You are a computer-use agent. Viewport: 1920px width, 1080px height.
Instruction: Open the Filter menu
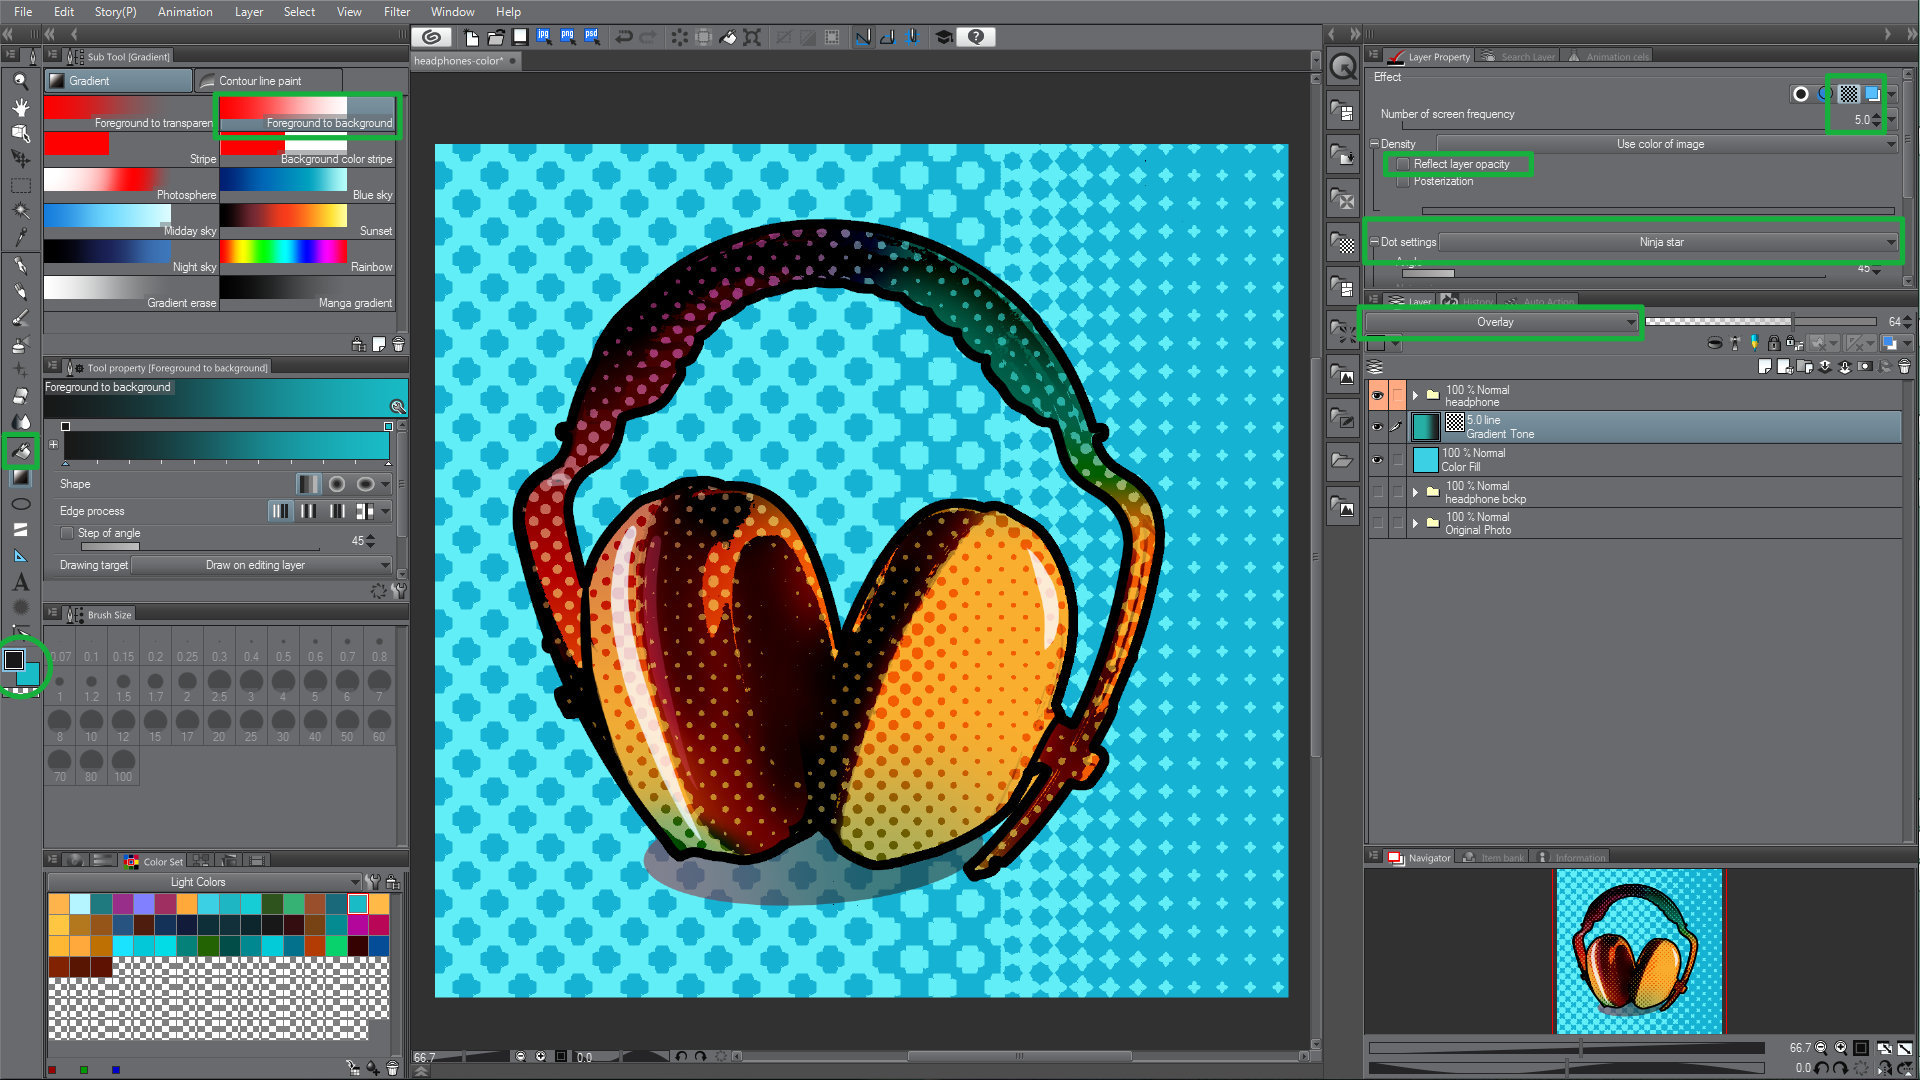coord(396,12)
